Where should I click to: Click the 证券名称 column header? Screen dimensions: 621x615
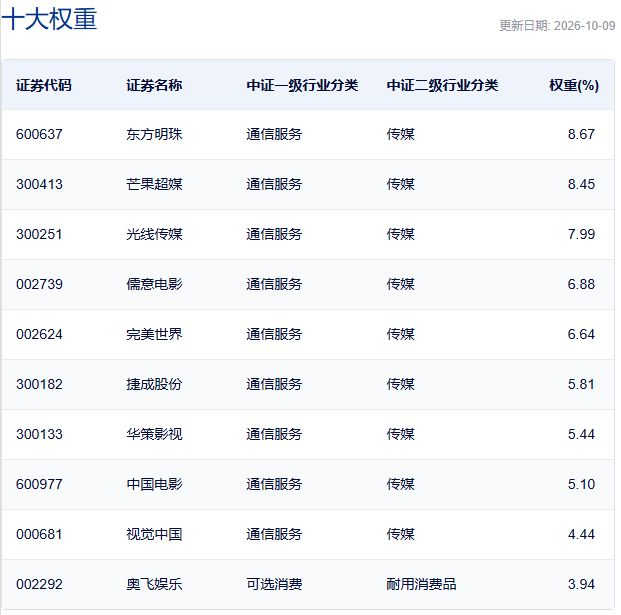pyautogui.click(x=154, y=85)
